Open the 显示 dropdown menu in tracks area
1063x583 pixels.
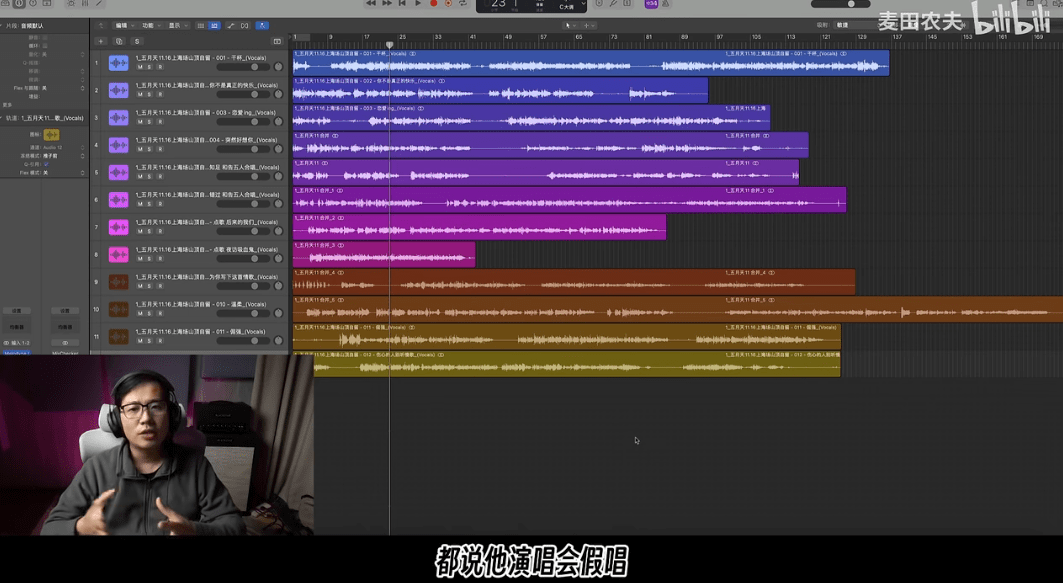tap(176, 26)
